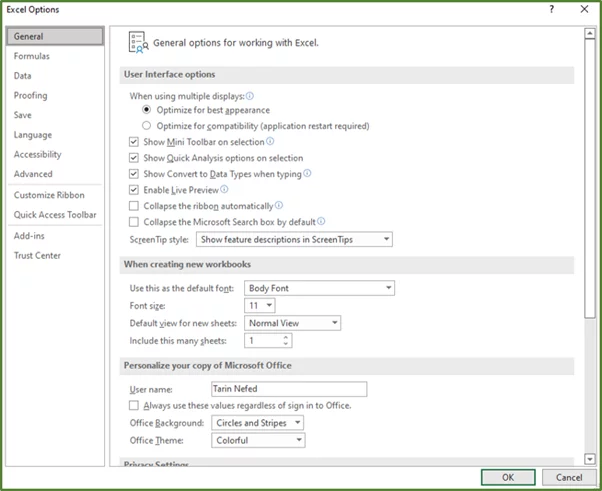Open the default font dropdown
Screen dimensions: 602x491
(x=319, y=288)
